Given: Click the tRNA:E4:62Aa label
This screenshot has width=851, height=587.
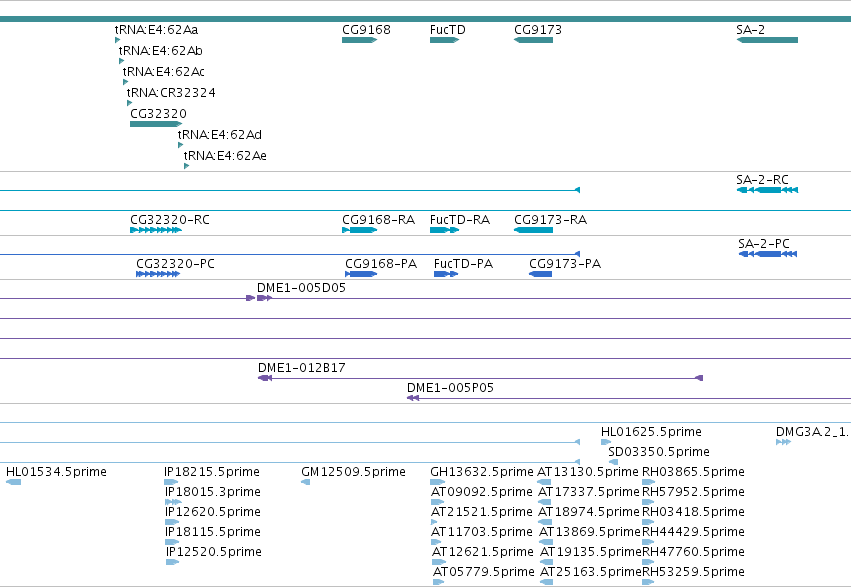Looking at the screenshot, I should [156, 30].
